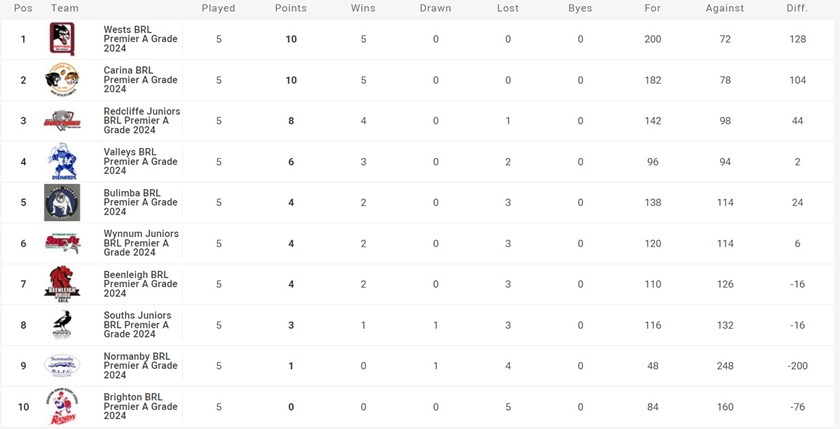Open Brighton BRL Premier A Grade link
The height and width of the screenshot is (429, 840).
click(140, 406)
